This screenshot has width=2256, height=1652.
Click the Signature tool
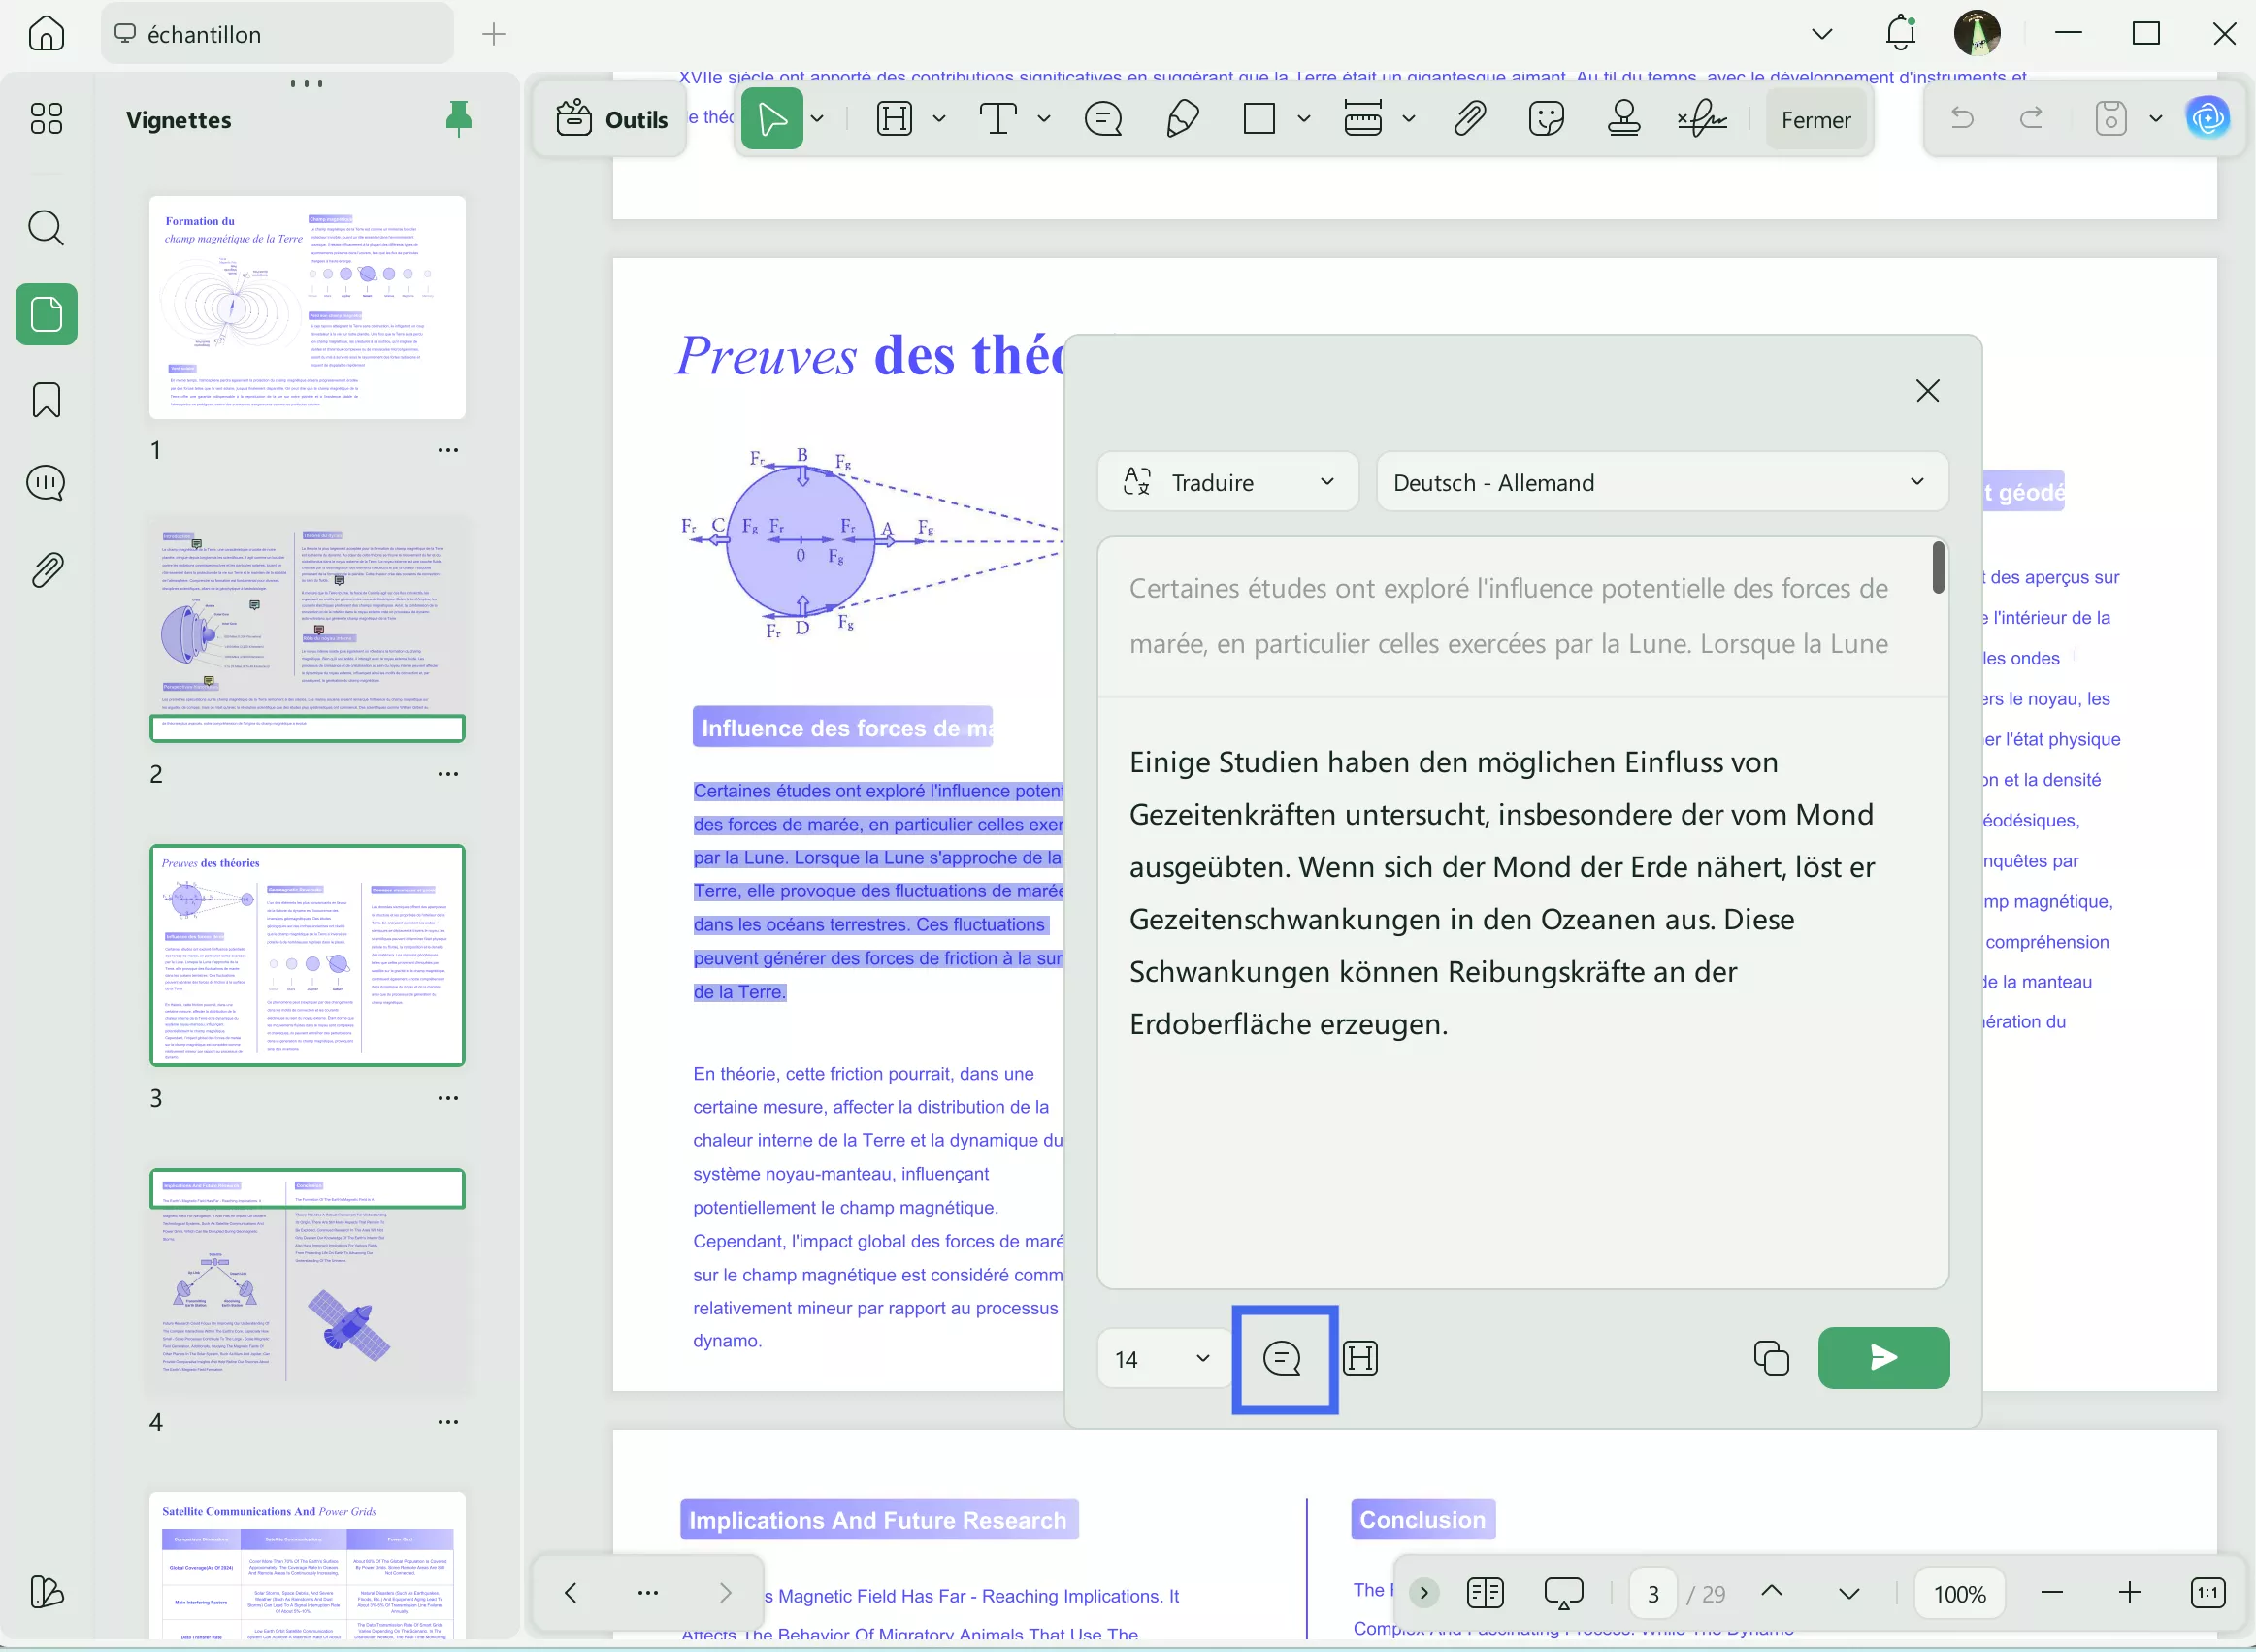pyautogui.click(x=1700, y=118)
